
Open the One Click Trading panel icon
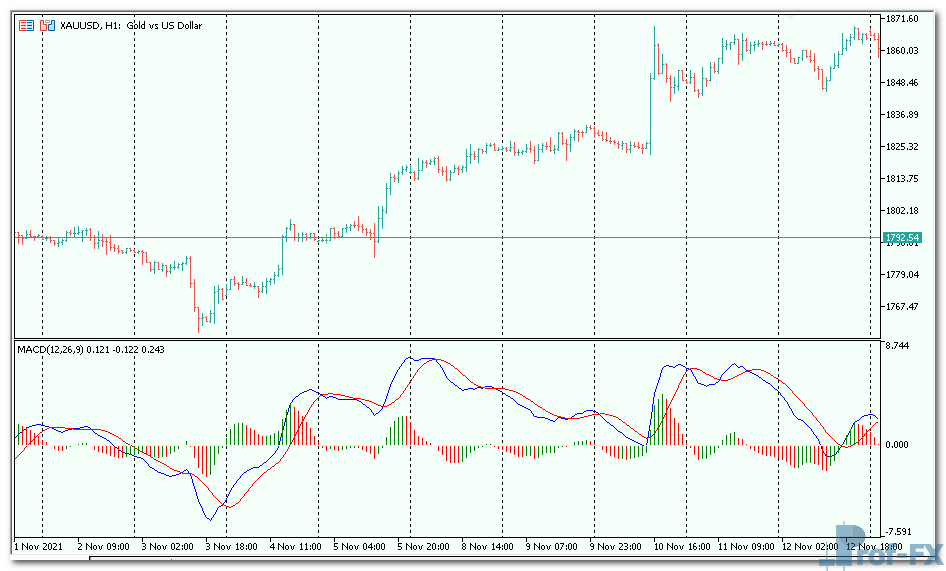point(26,25)
